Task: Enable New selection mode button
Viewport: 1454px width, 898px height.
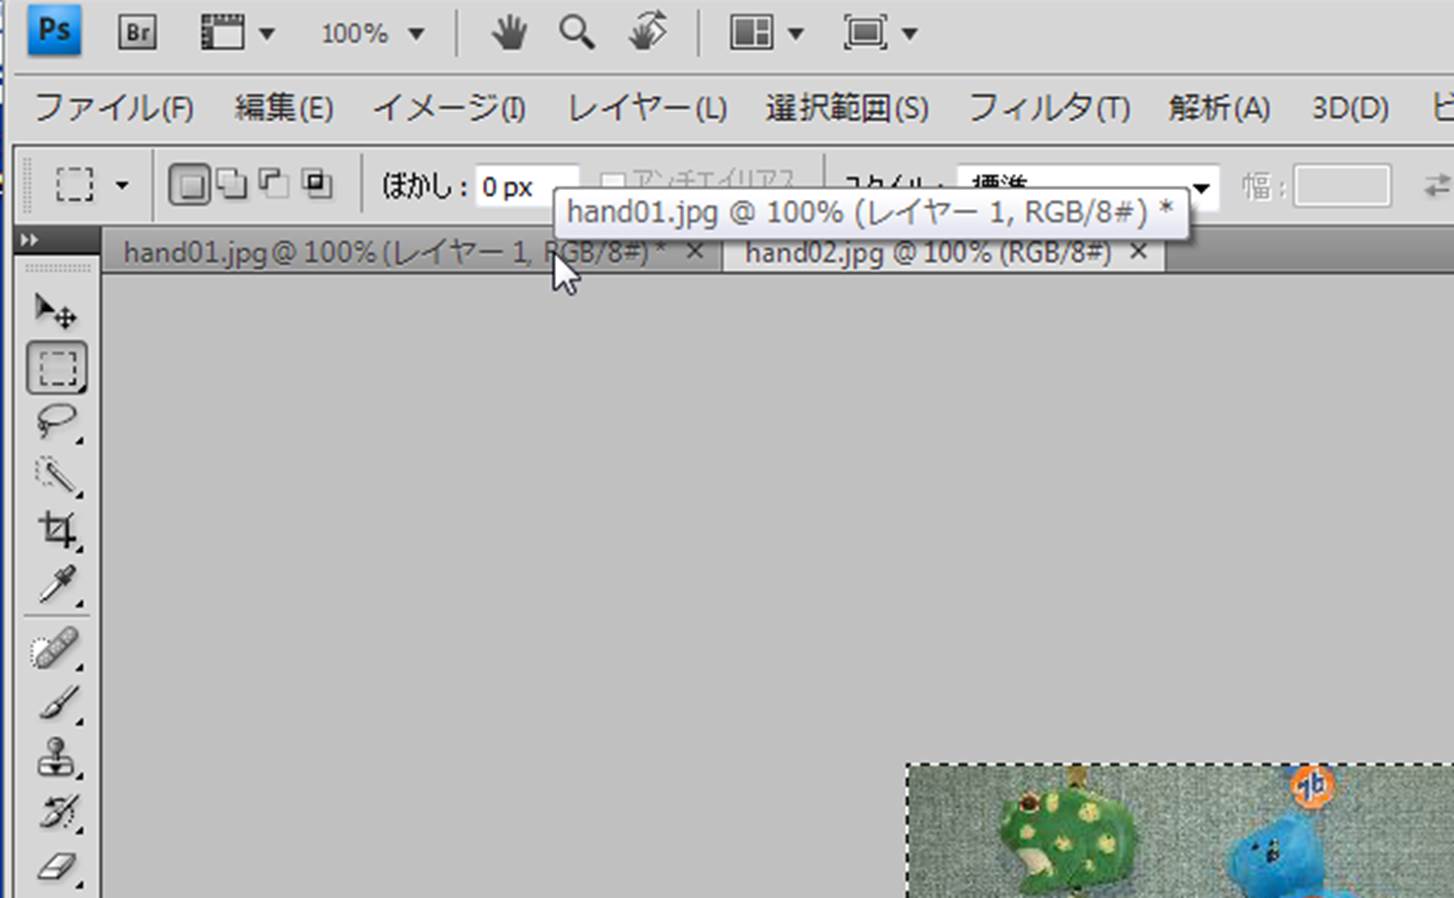Action: [x=189, y=185]
